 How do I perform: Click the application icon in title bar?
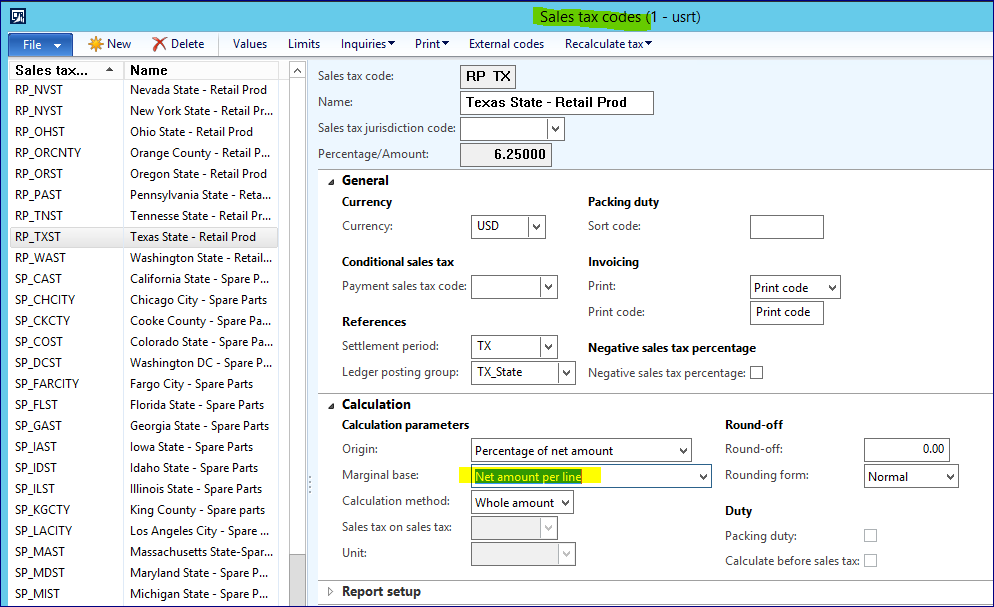tap(18, 17)
